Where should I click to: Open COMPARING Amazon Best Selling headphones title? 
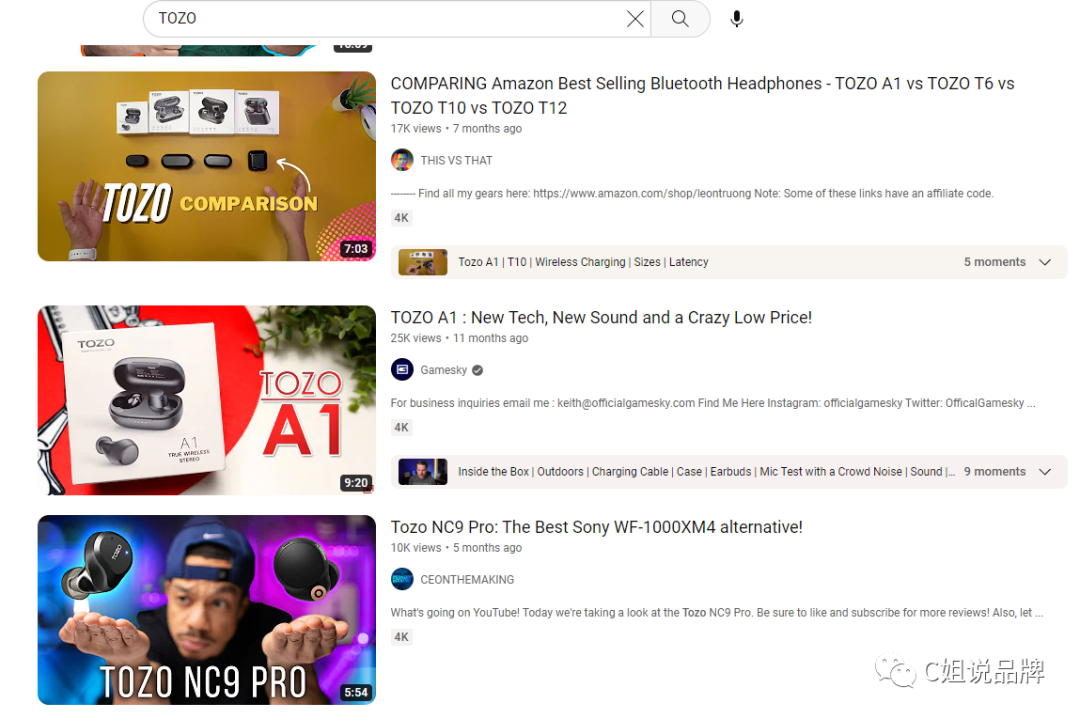pos(702,96)
